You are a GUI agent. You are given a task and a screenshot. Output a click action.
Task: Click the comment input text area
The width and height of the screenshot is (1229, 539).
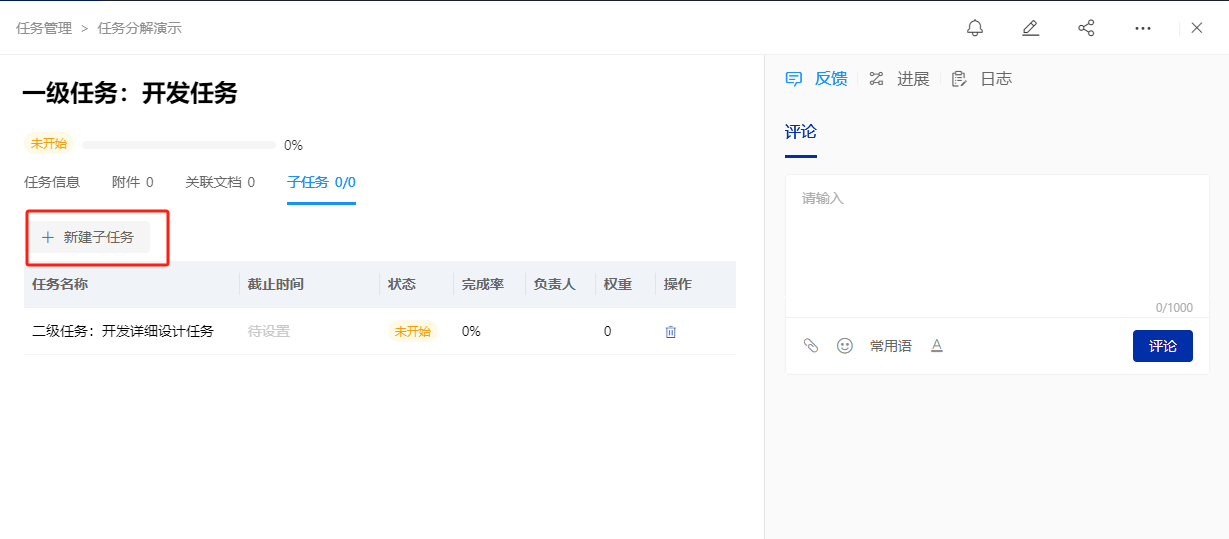pyautogui.click(x=999, y=246)
